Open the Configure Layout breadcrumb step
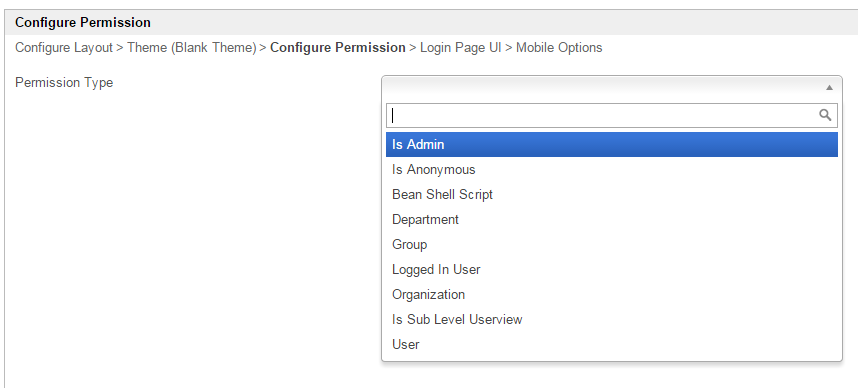This screenshot has height=388, width=858. [64, 48]
